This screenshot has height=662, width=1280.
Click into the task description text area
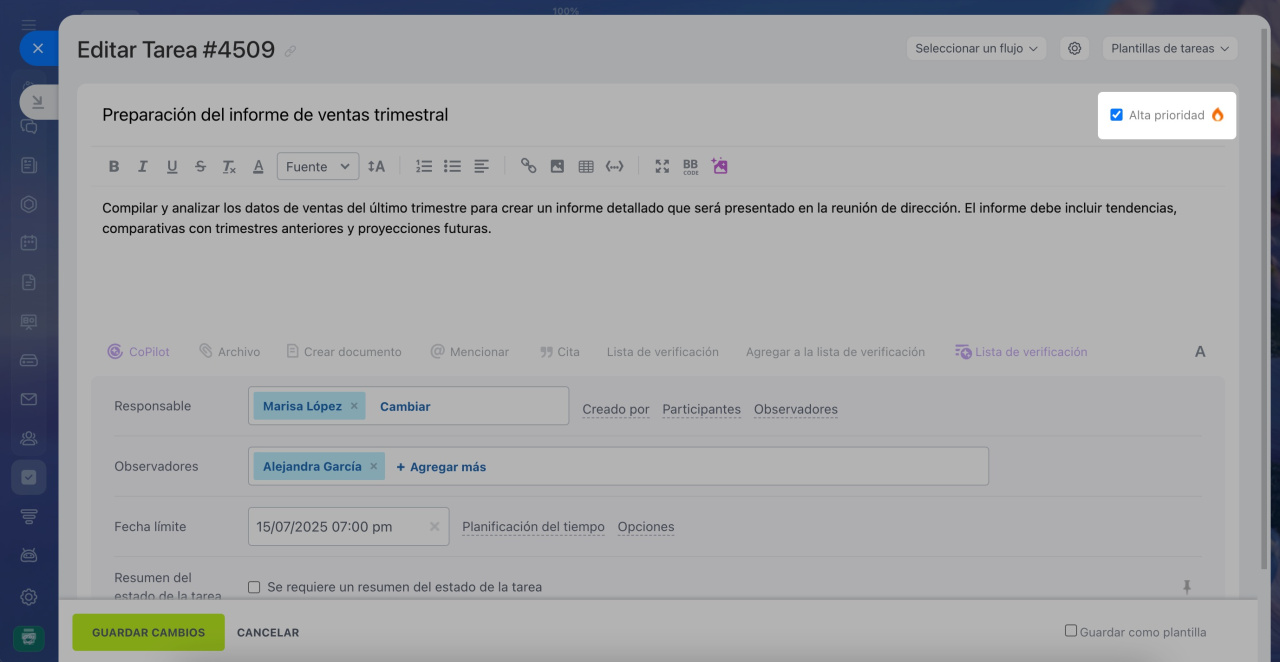(x=657, y=260)
